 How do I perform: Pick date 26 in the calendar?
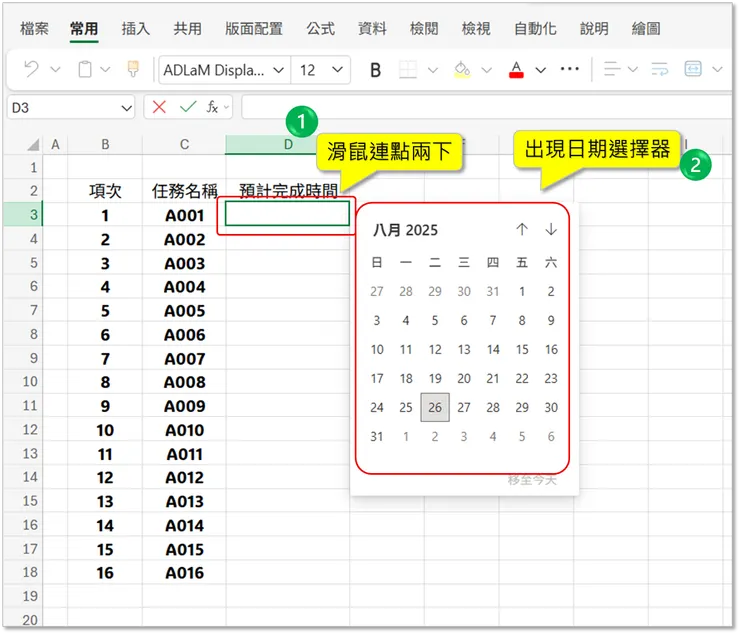(435, 407)
